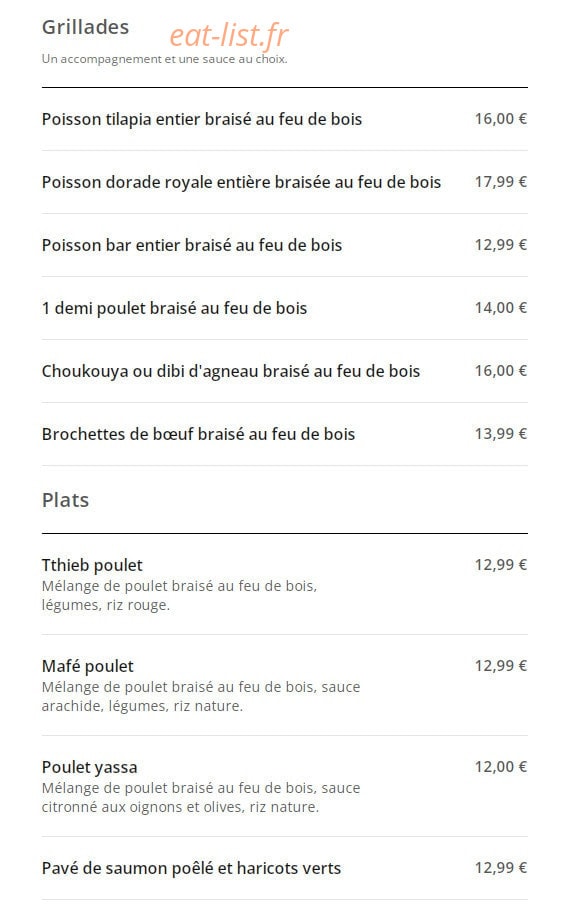This screenshot has width=566, height=911.
Task: Click the Tthieb poulet description text
Action: [179, 596]
